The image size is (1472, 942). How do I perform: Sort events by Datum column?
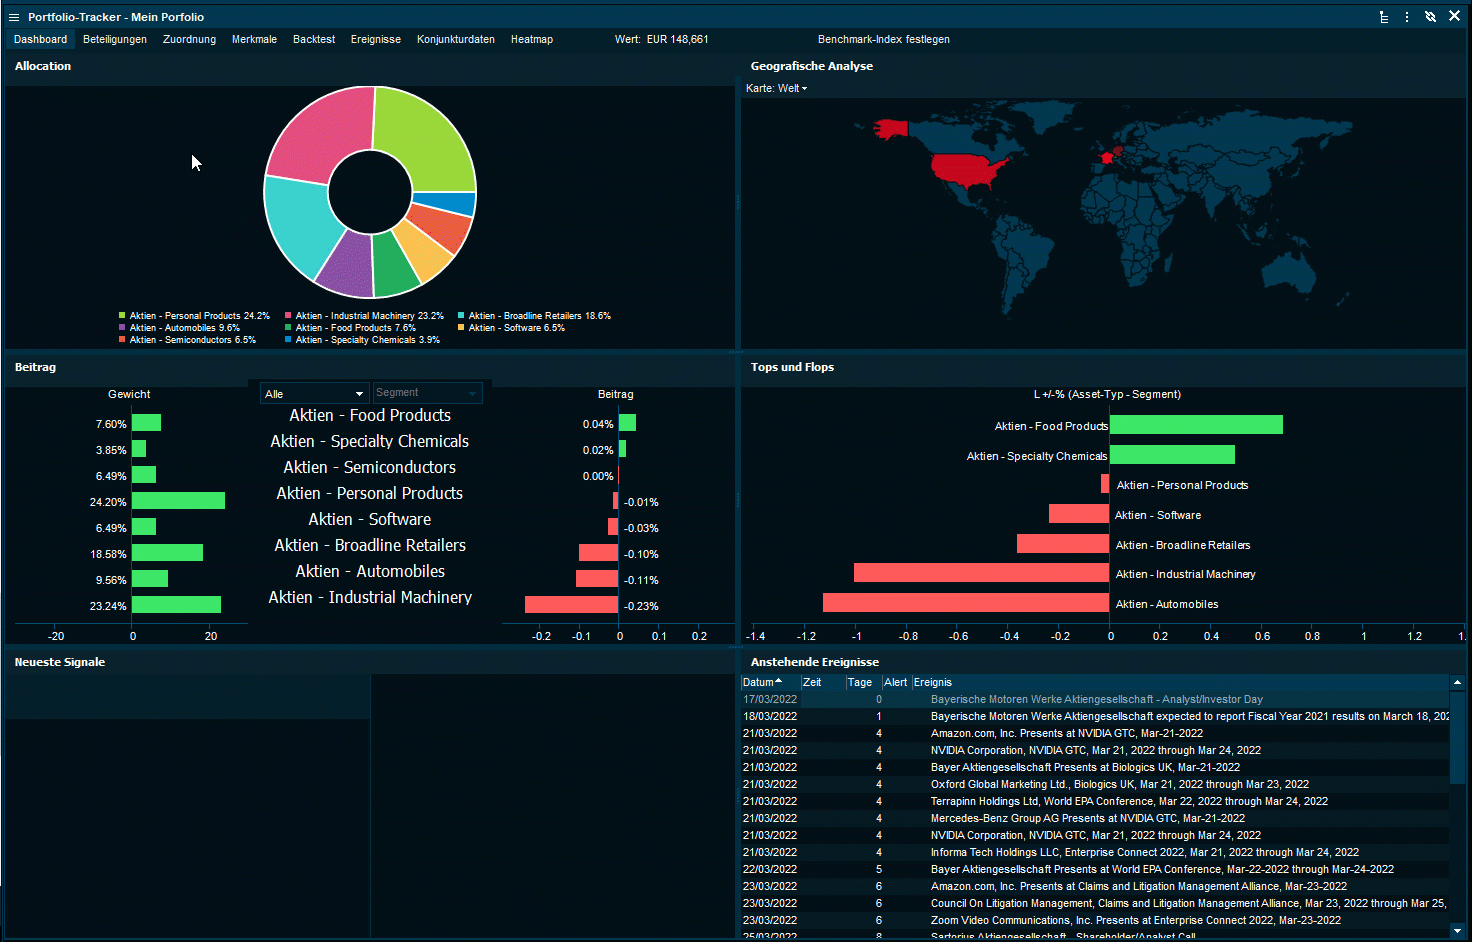[762, 682]
